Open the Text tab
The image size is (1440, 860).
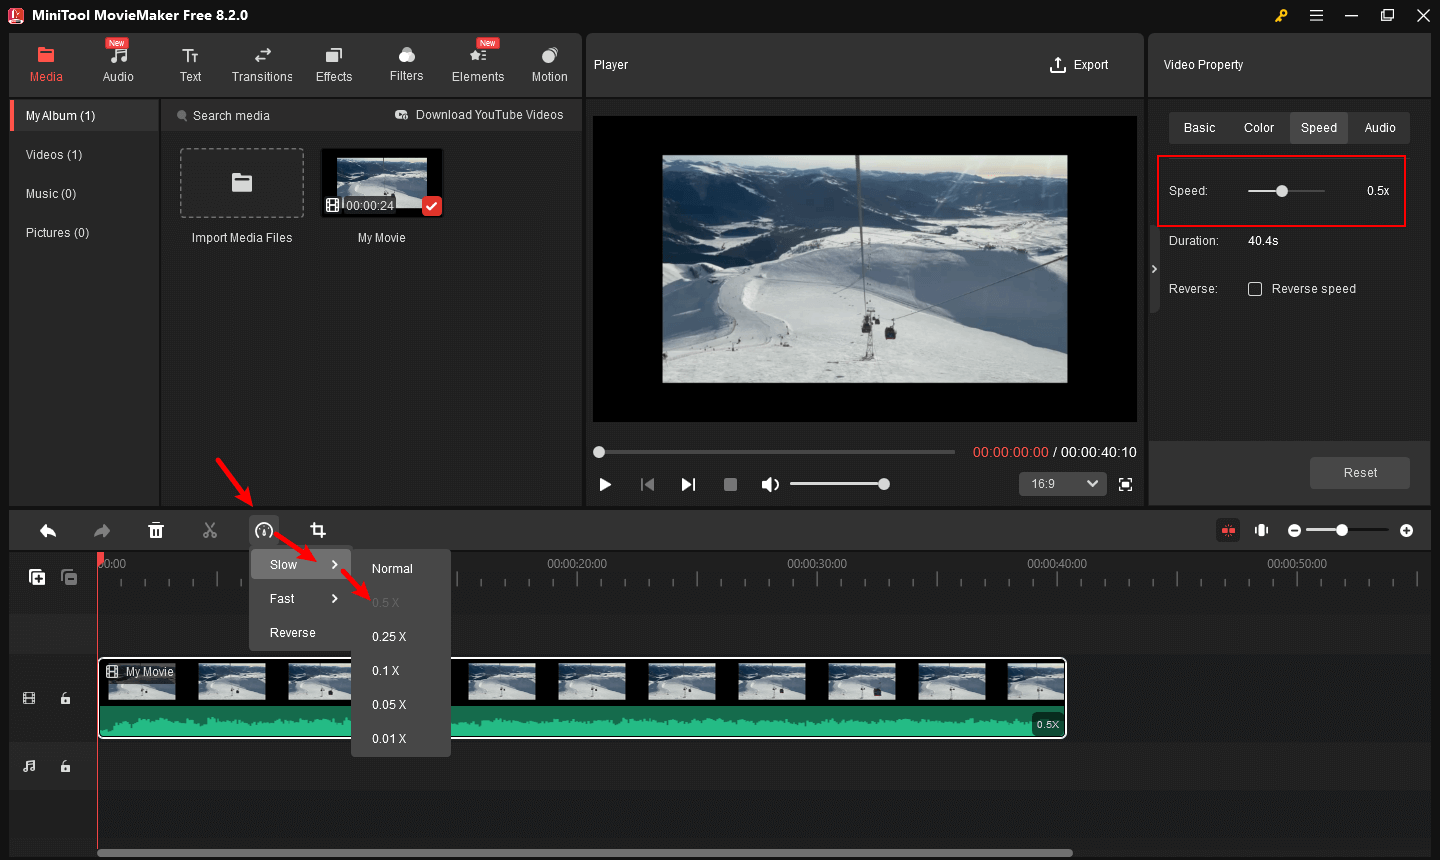190,65
